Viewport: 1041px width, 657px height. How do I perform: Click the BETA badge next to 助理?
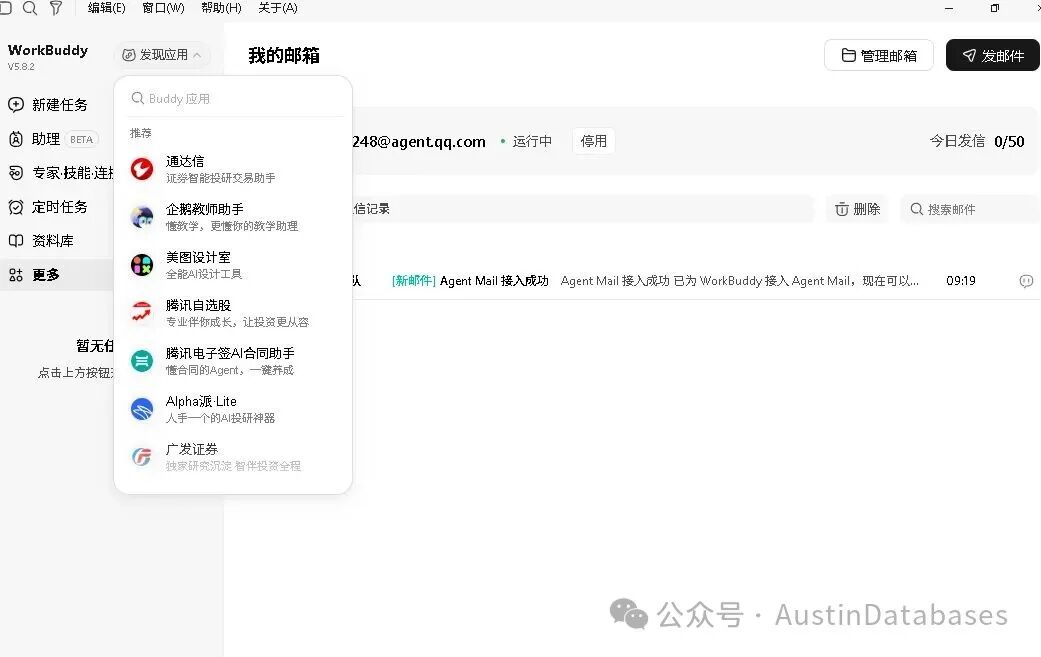[x=82, y=139]
